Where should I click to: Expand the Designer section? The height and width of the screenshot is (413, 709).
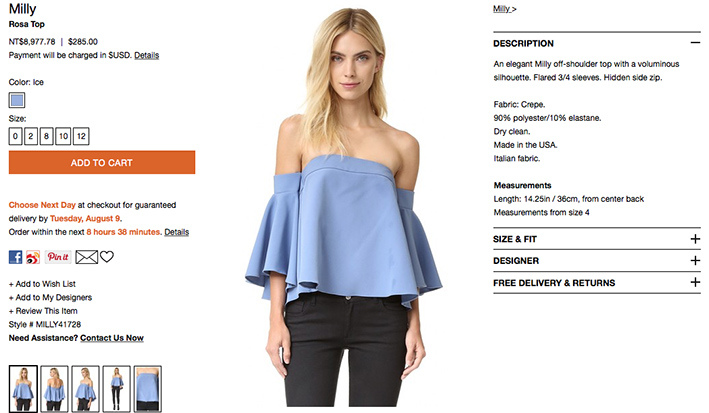pyautogui.click(x=597, y=261)
